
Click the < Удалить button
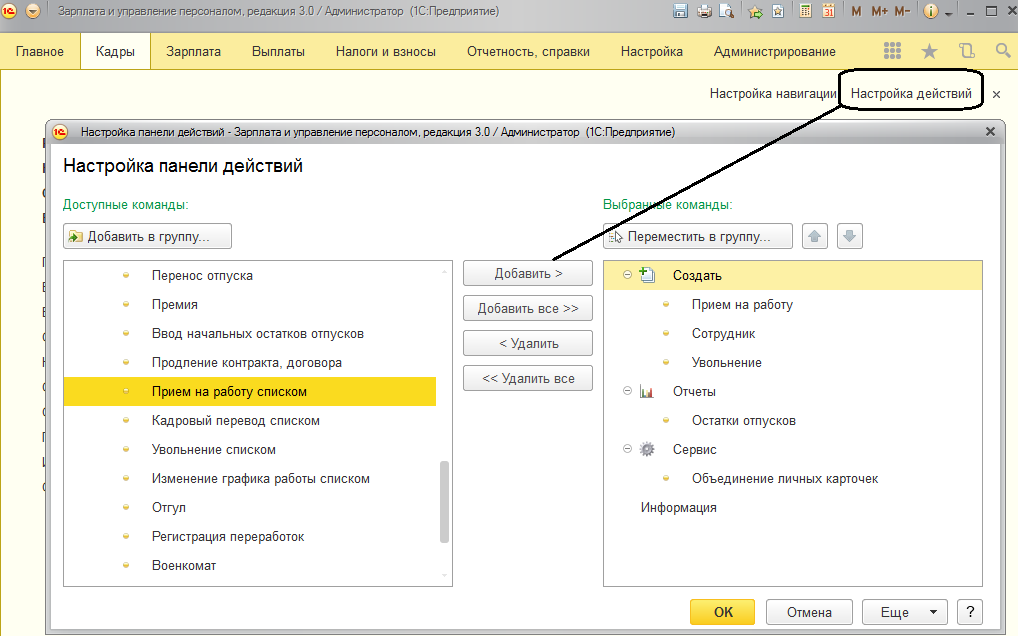pos(528,343)
